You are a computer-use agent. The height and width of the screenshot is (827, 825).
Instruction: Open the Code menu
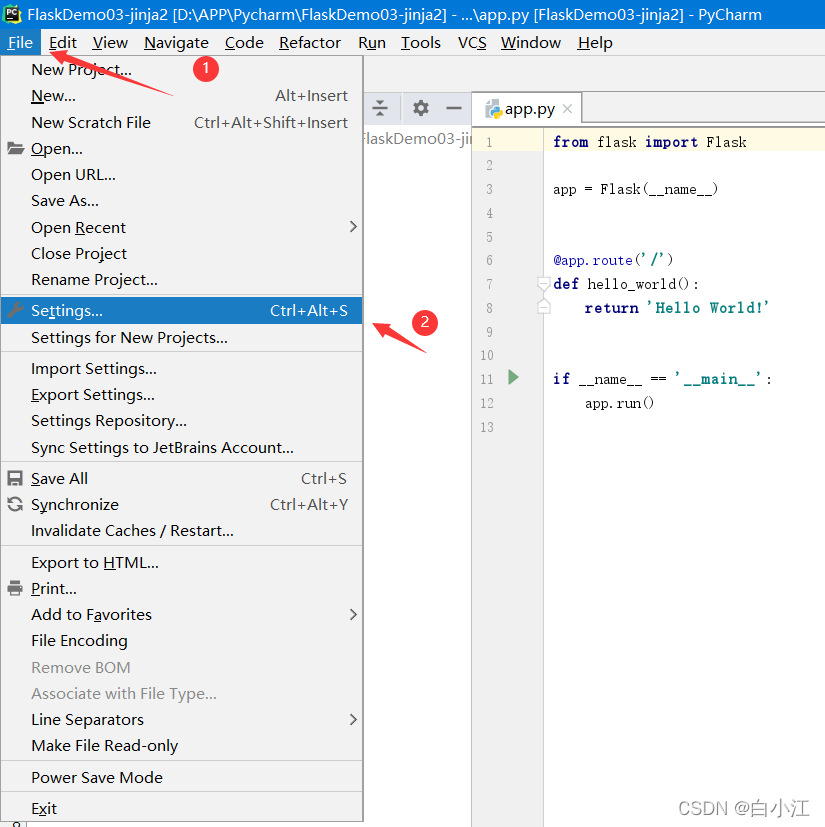click(x=244, y=43)
